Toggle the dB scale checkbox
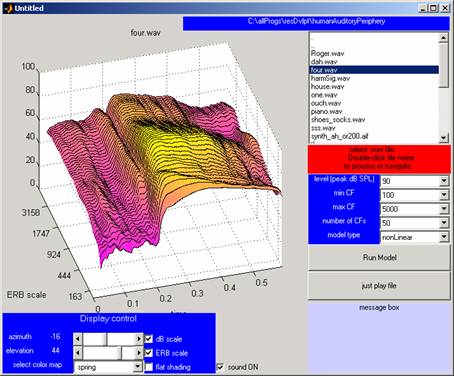This screenshot has height=376, width=454. pyautogui.click(x=149, y=339)
